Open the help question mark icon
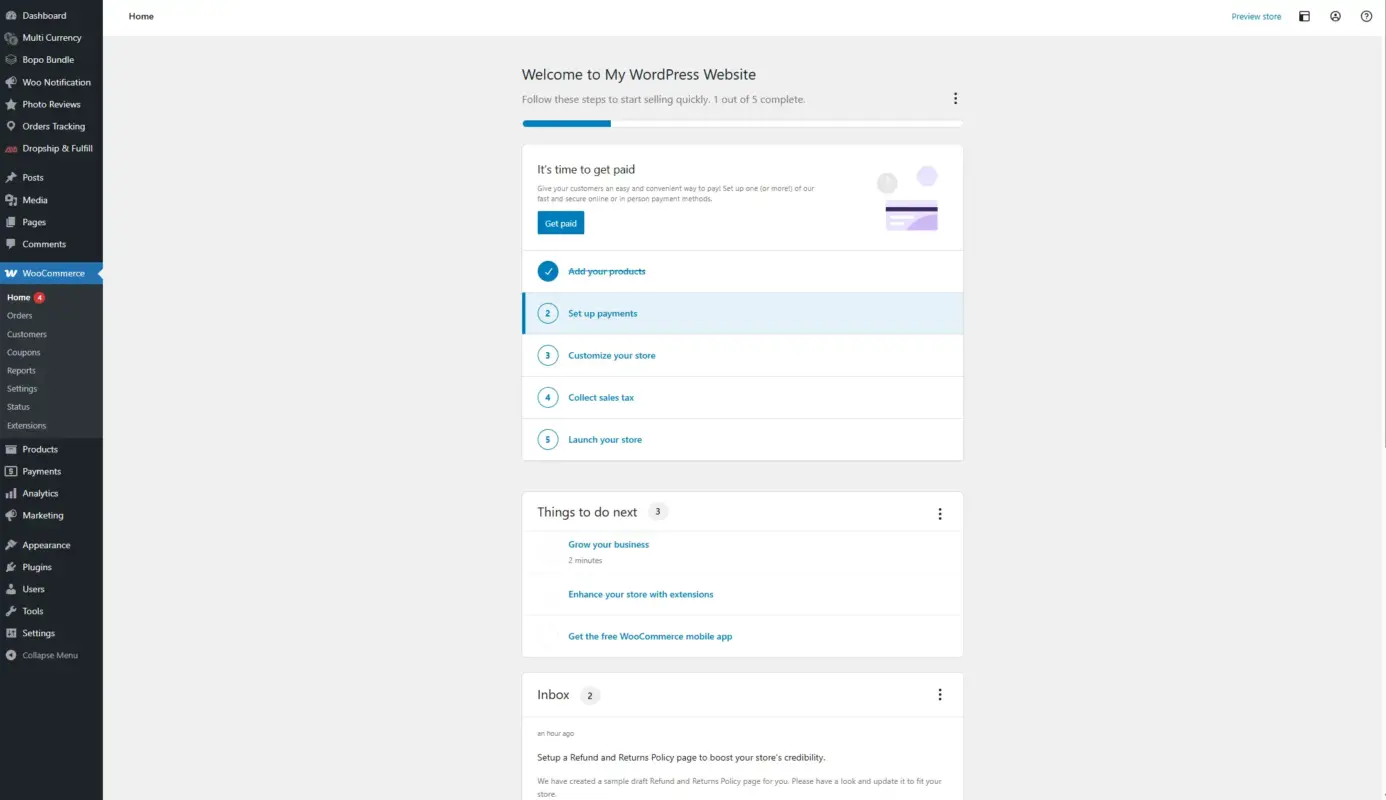1386x800 pixels. click(1366, 16)
